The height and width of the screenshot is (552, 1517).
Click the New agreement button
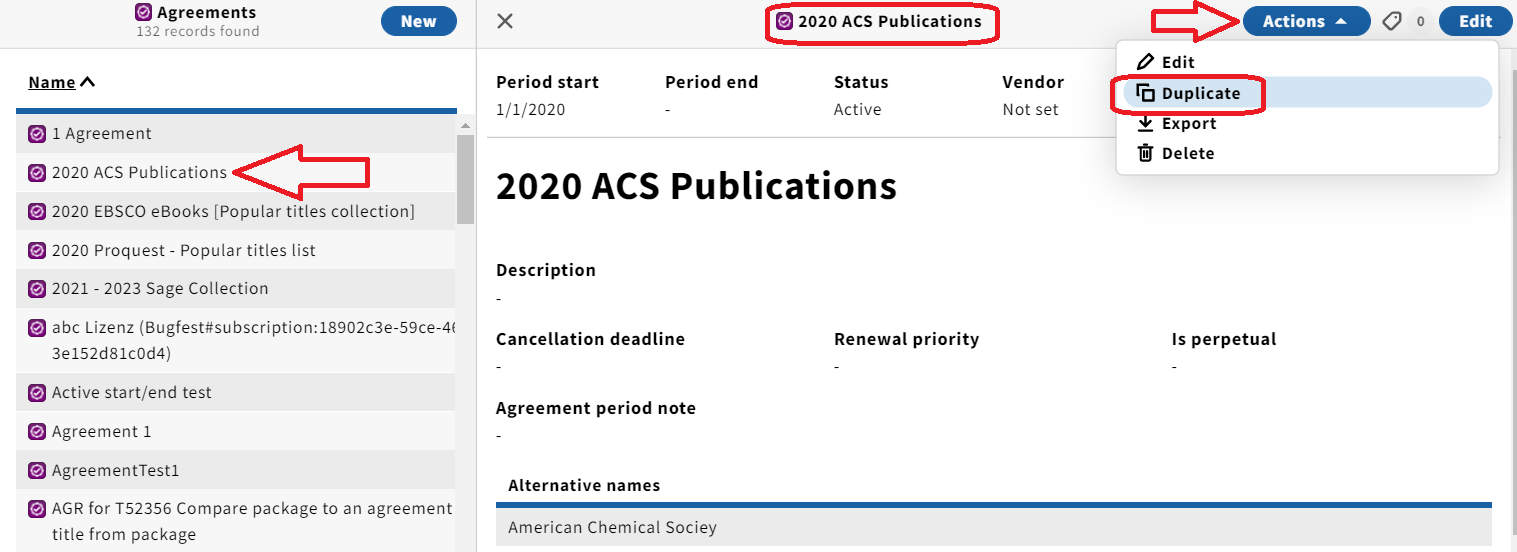[x=418, y=21]
